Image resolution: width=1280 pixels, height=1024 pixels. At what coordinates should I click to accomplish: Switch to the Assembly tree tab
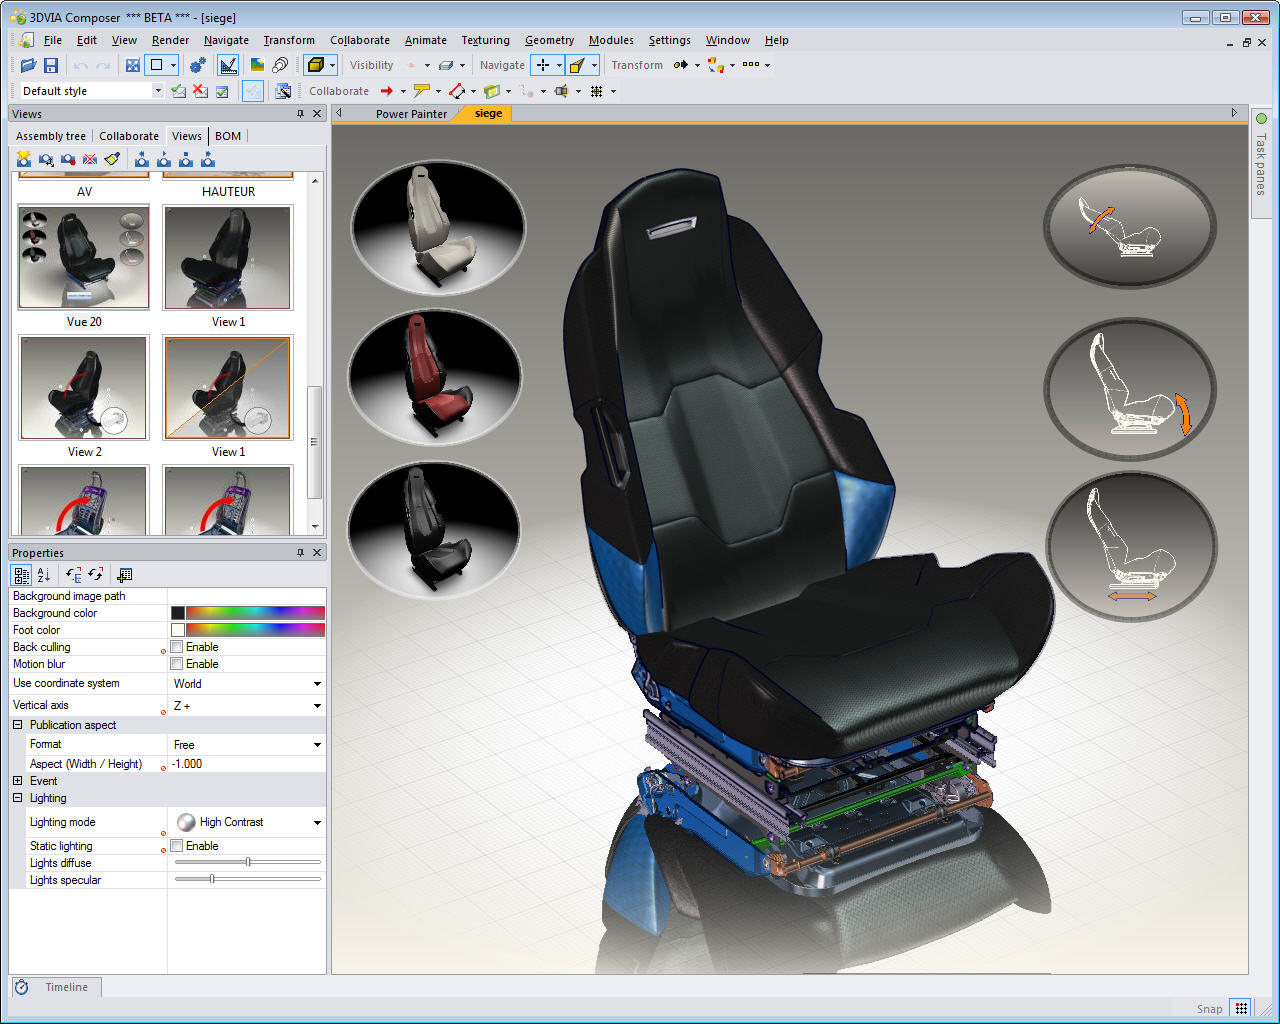(x=50, y=135)
